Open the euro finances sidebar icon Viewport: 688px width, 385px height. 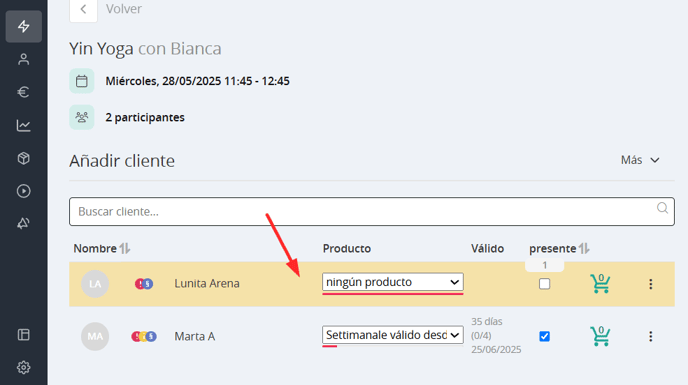point(24,92)
